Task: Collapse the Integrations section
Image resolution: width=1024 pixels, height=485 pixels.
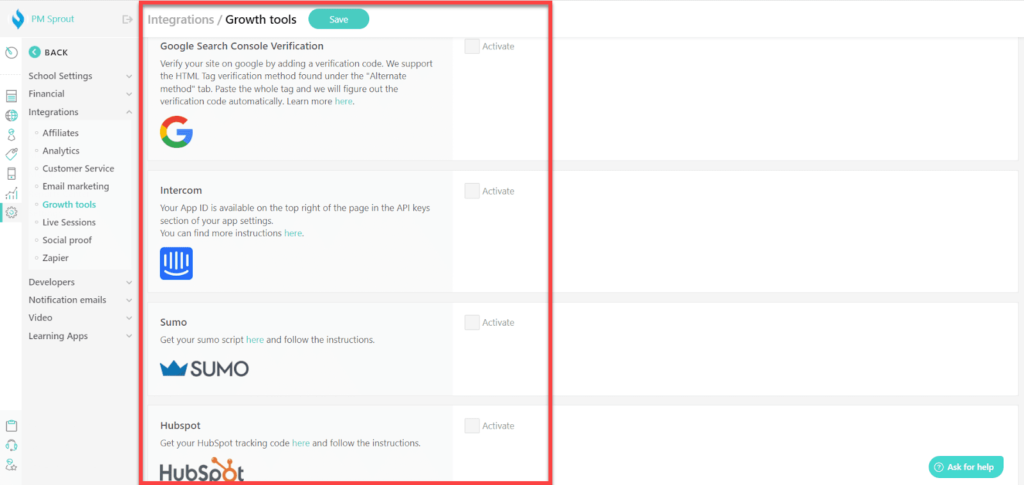Action: click(x=80, y=112)
